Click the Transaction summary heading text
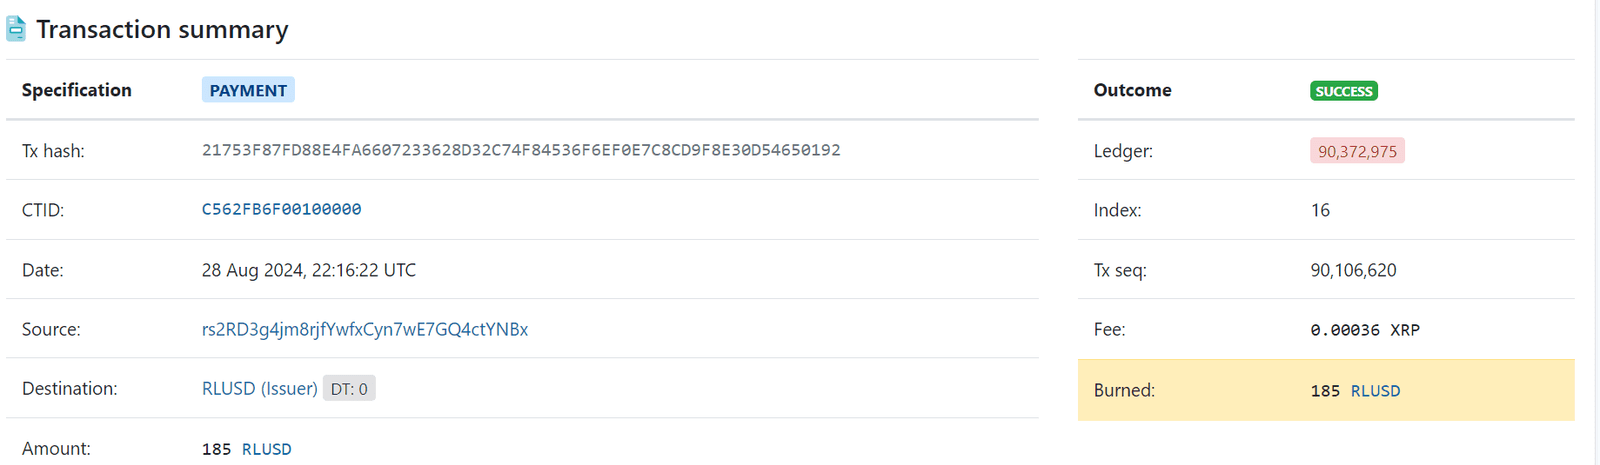The image size is (1600, 465). pos(162,30)
